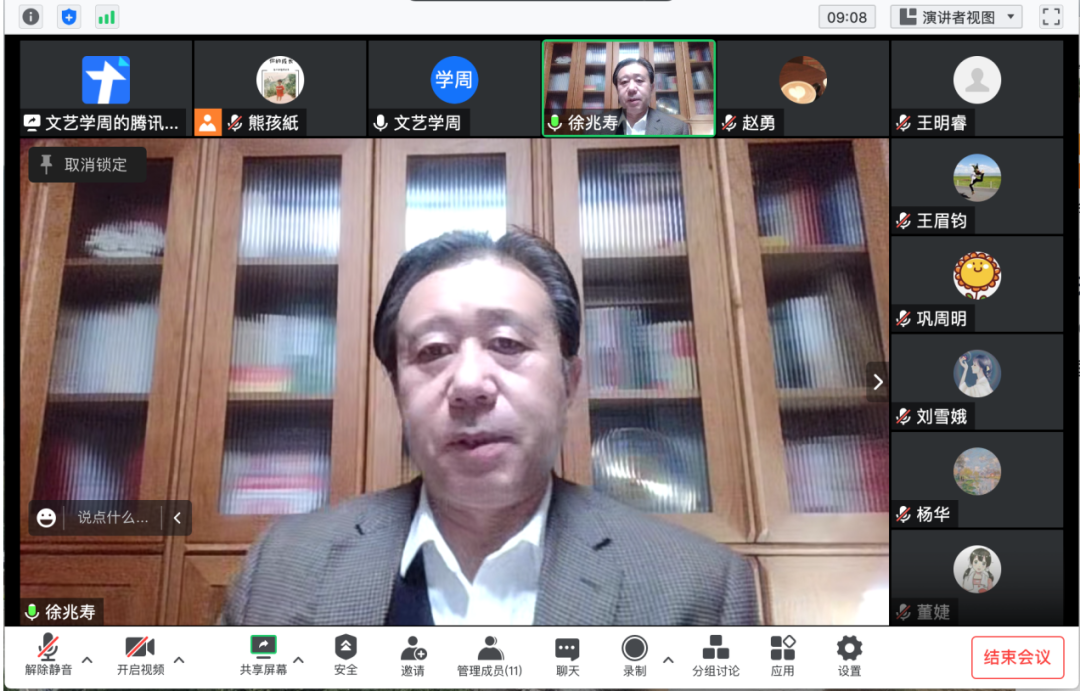Start recording with 录制 button
The height and width of the screenshot is (691, 1080).
click(634, 655)
